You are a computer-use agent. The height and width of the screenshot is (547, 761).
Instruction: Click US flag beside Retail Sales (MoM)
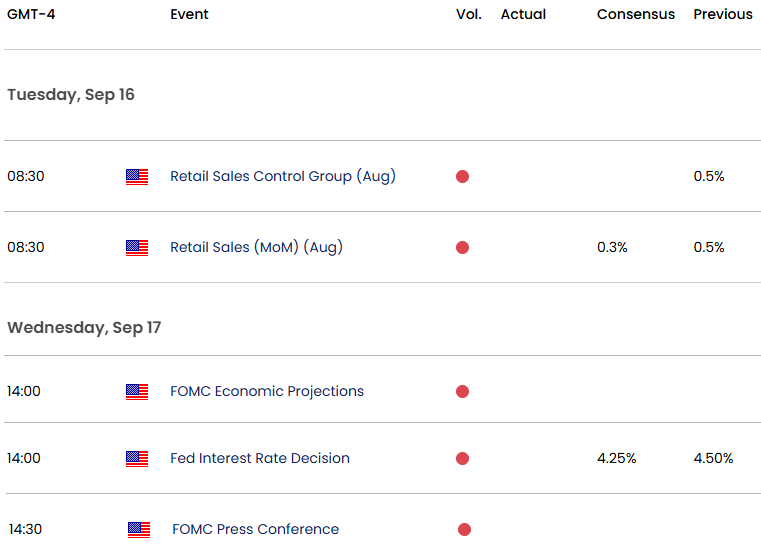pyautogui.click(x=137, y=248)
